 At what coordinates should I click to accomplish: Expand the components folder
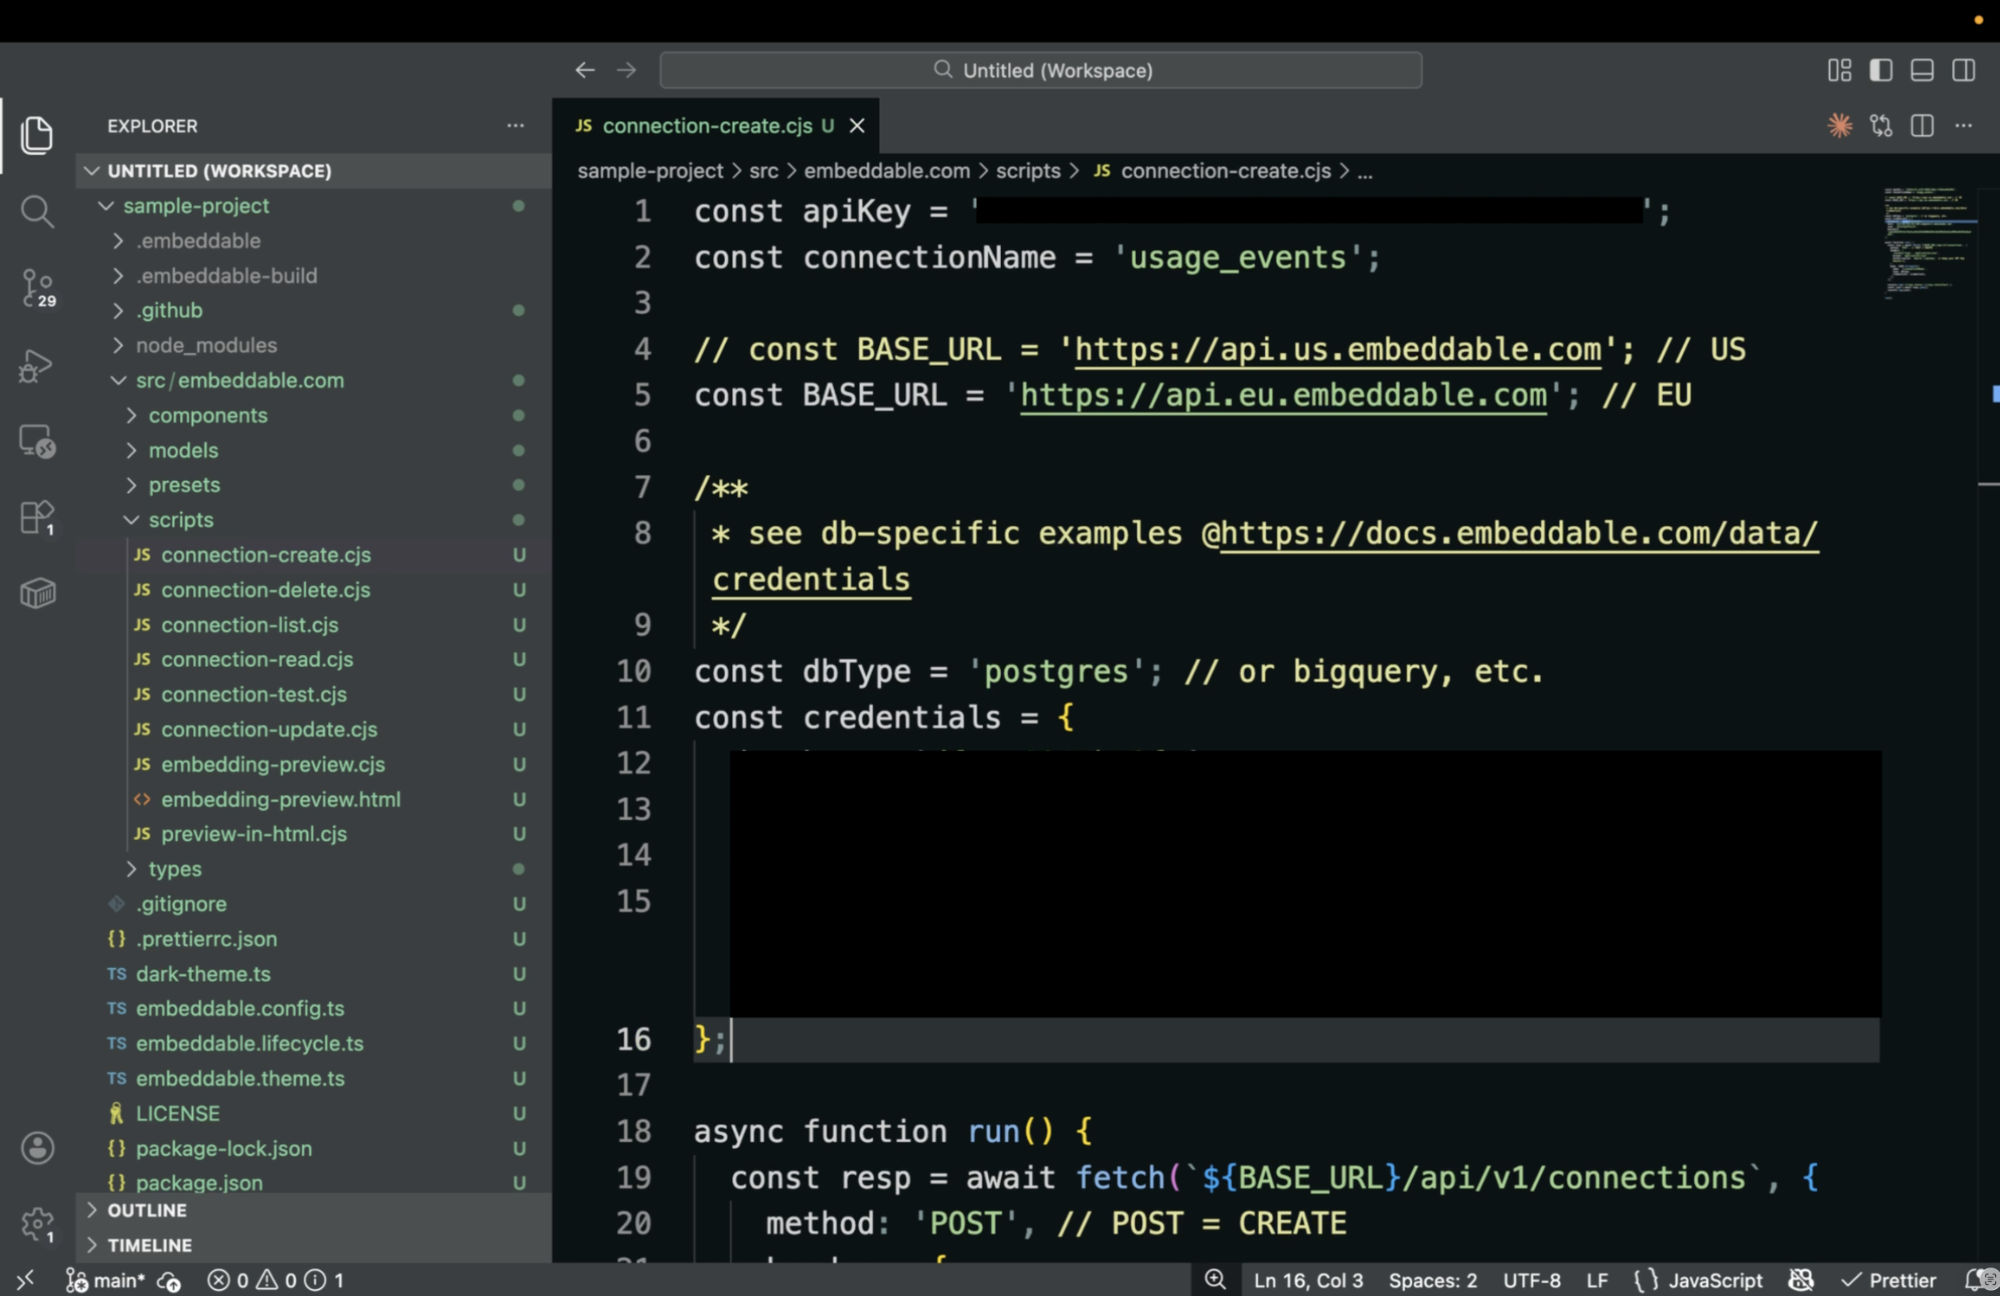click(x=207, y=415)
